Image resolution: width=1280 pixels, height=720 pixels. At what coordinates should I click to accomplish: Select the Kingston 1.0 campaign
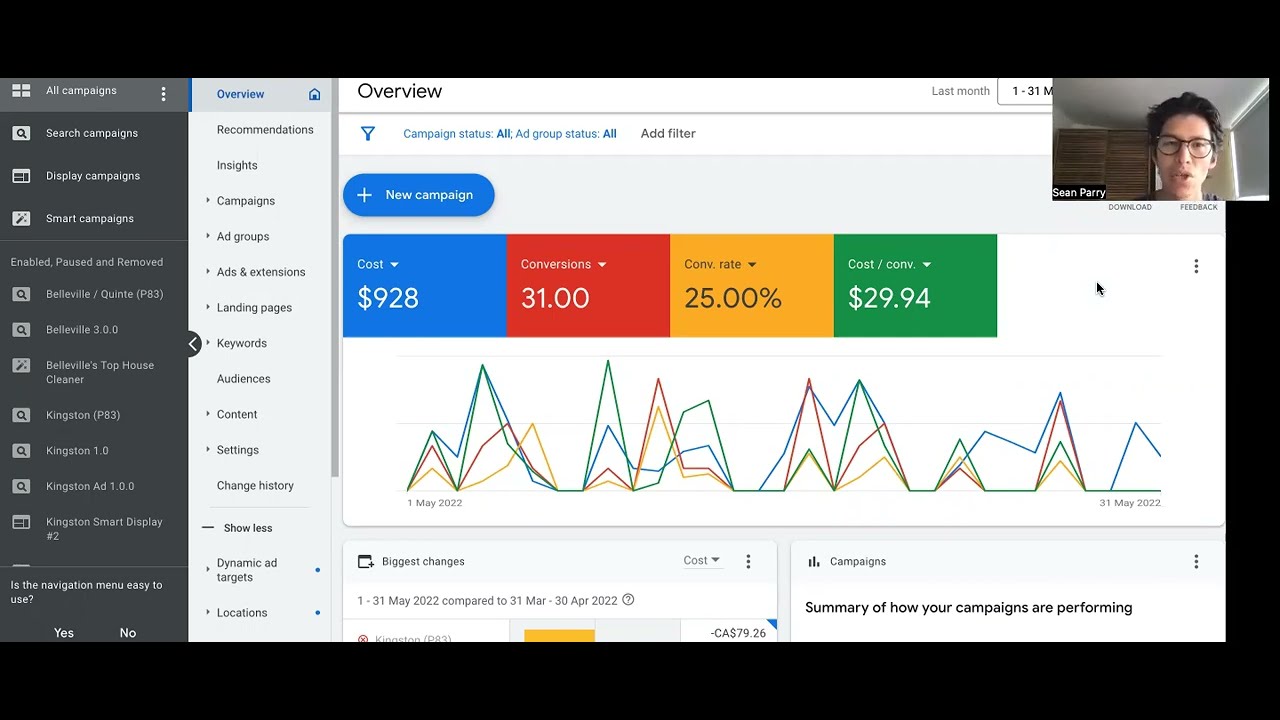click(77, 451)
